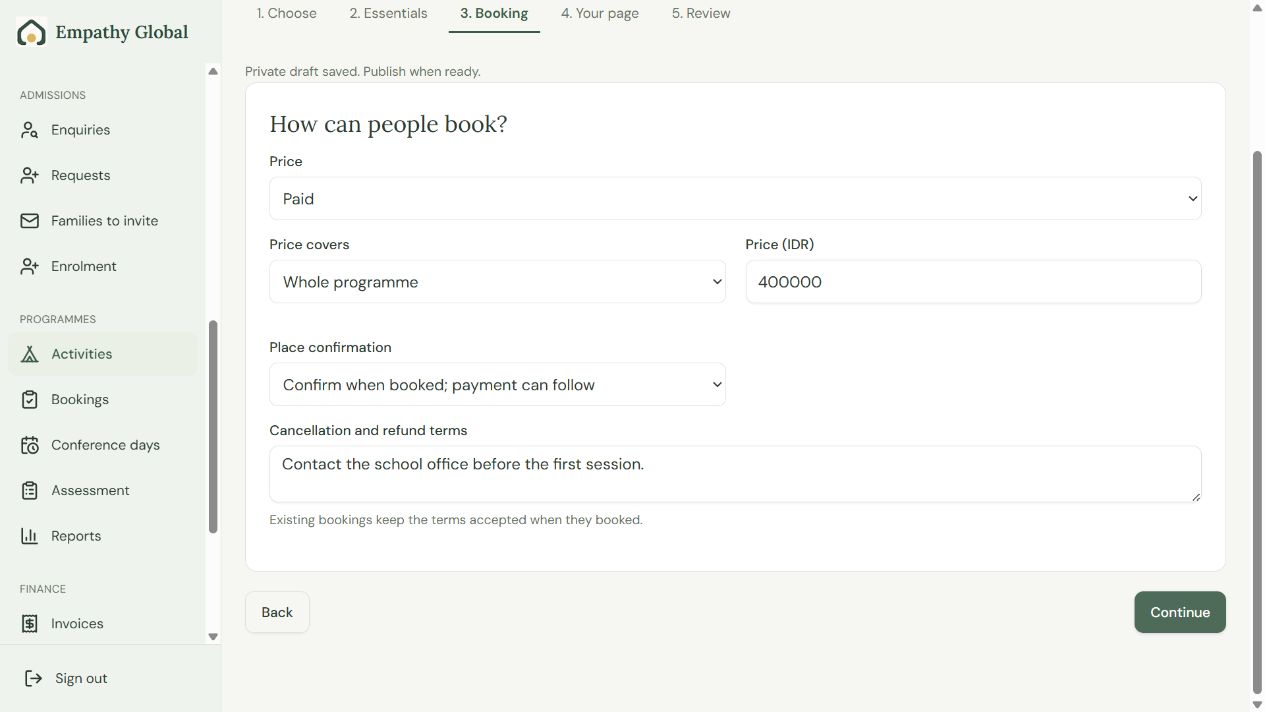This screenshot has width=1265, height=712.
Task: Open the Bookings sidebar link
Action: (x=103, y=400)
